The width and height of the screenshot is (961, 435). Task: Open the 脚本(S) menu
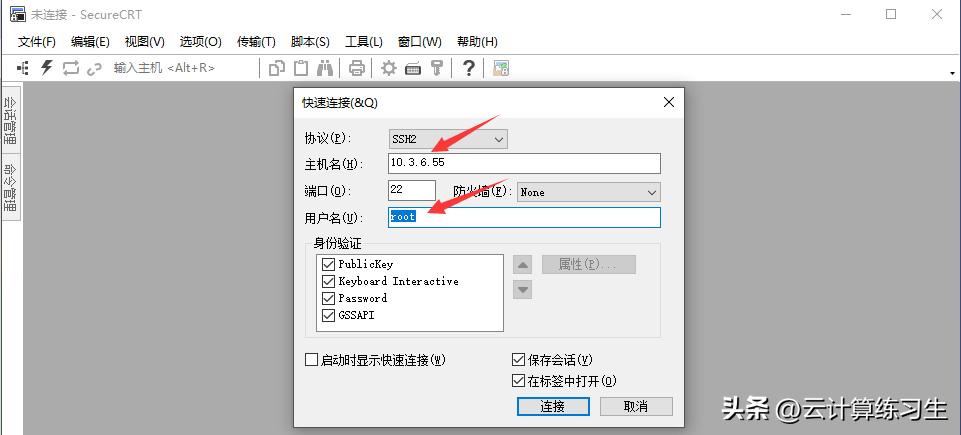310,42
